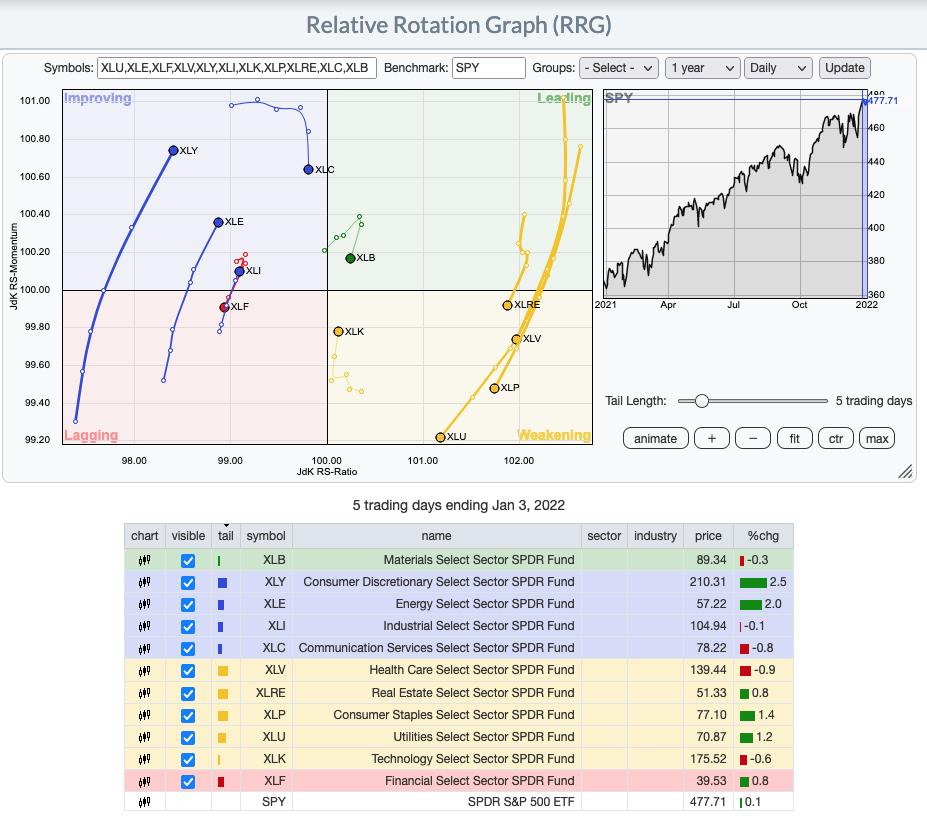
Task: Sort table by sector column
Action: (604, 536)
